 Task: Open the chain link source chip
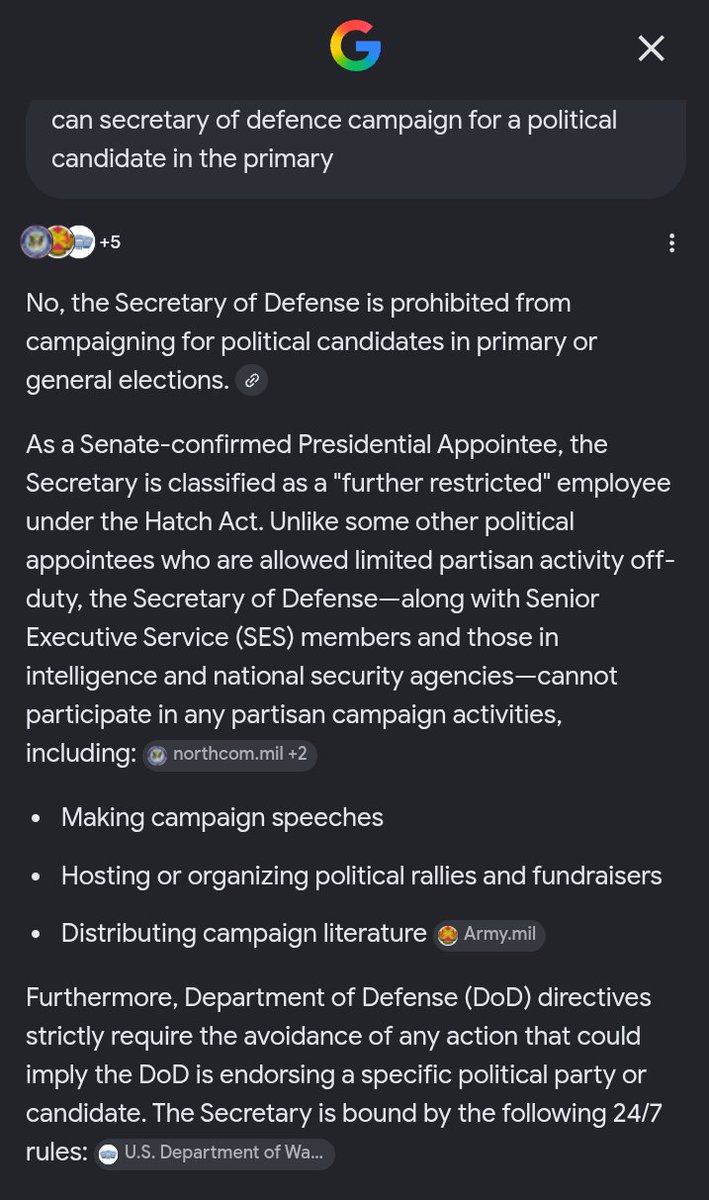[x=252, y=380]
